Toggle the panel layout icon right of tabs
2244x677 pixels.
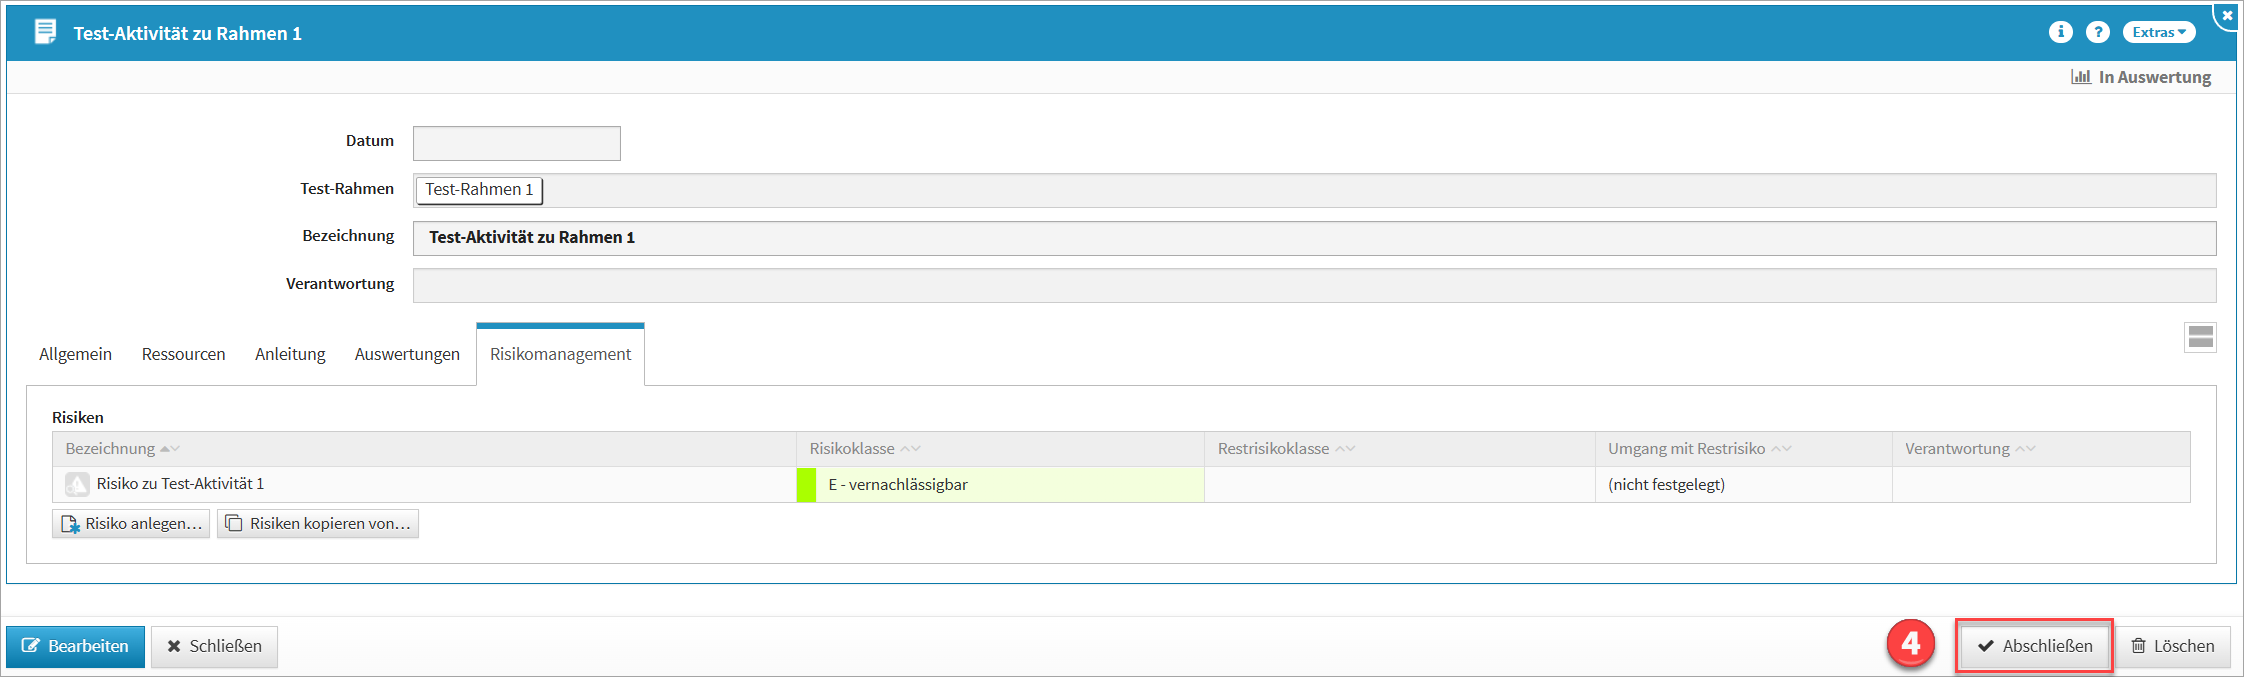click(2200, 337)
